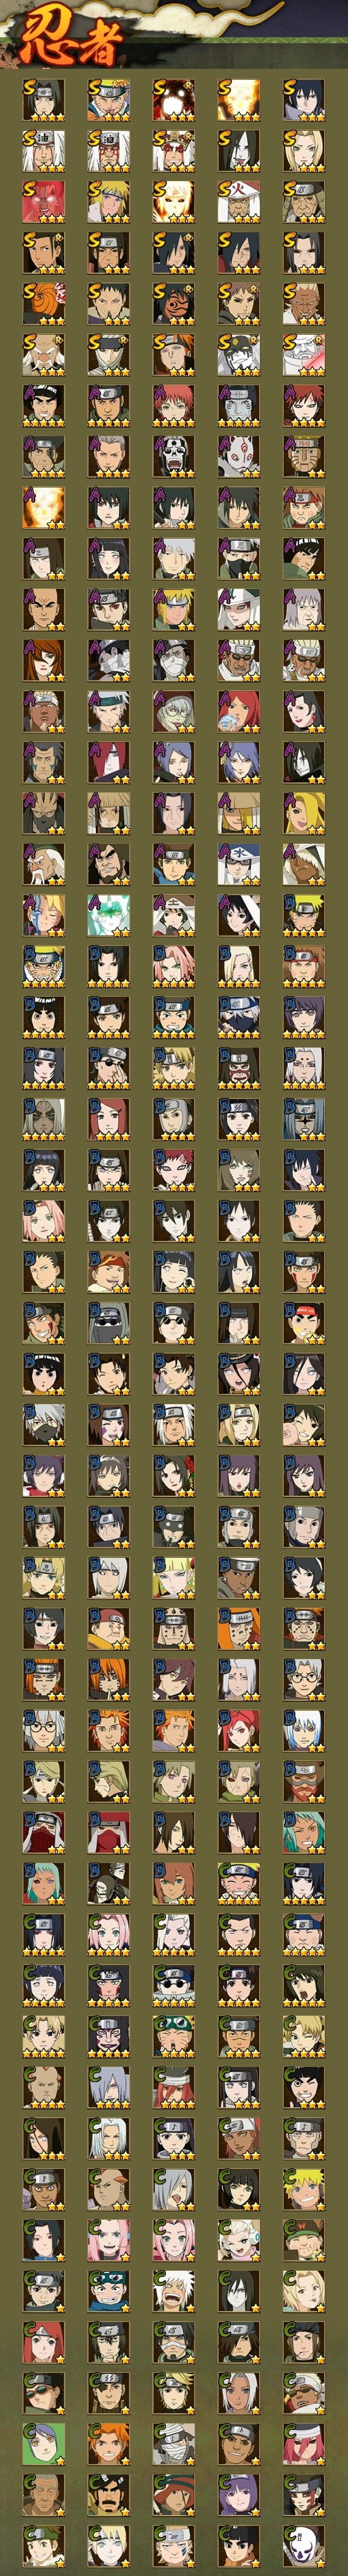This screenshot has height=2576, width=348.
Task: Select blonde Deidara with the purple rank badge
Action: point(303,813)
